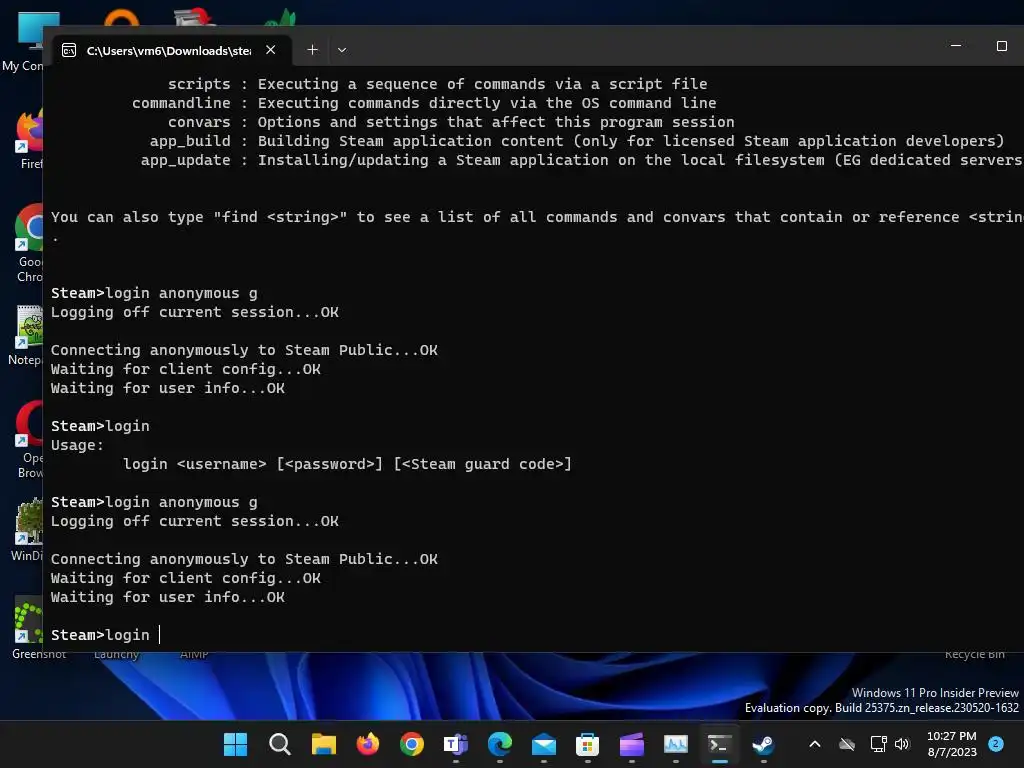Open Opera Browser desktop shortcut
This screenshot has height=768, width=1024.
point(29,440)
